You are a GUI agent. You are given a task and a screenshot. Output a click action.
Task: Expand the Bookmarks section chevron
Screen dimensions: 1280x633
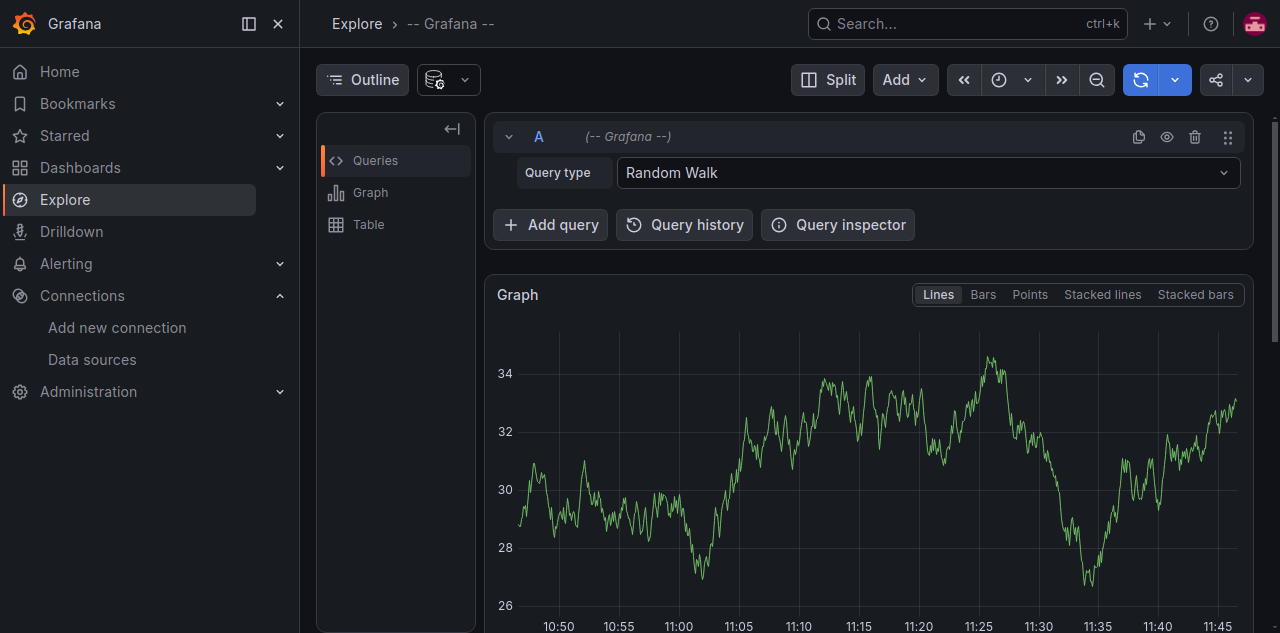click(x=280, y=104)
